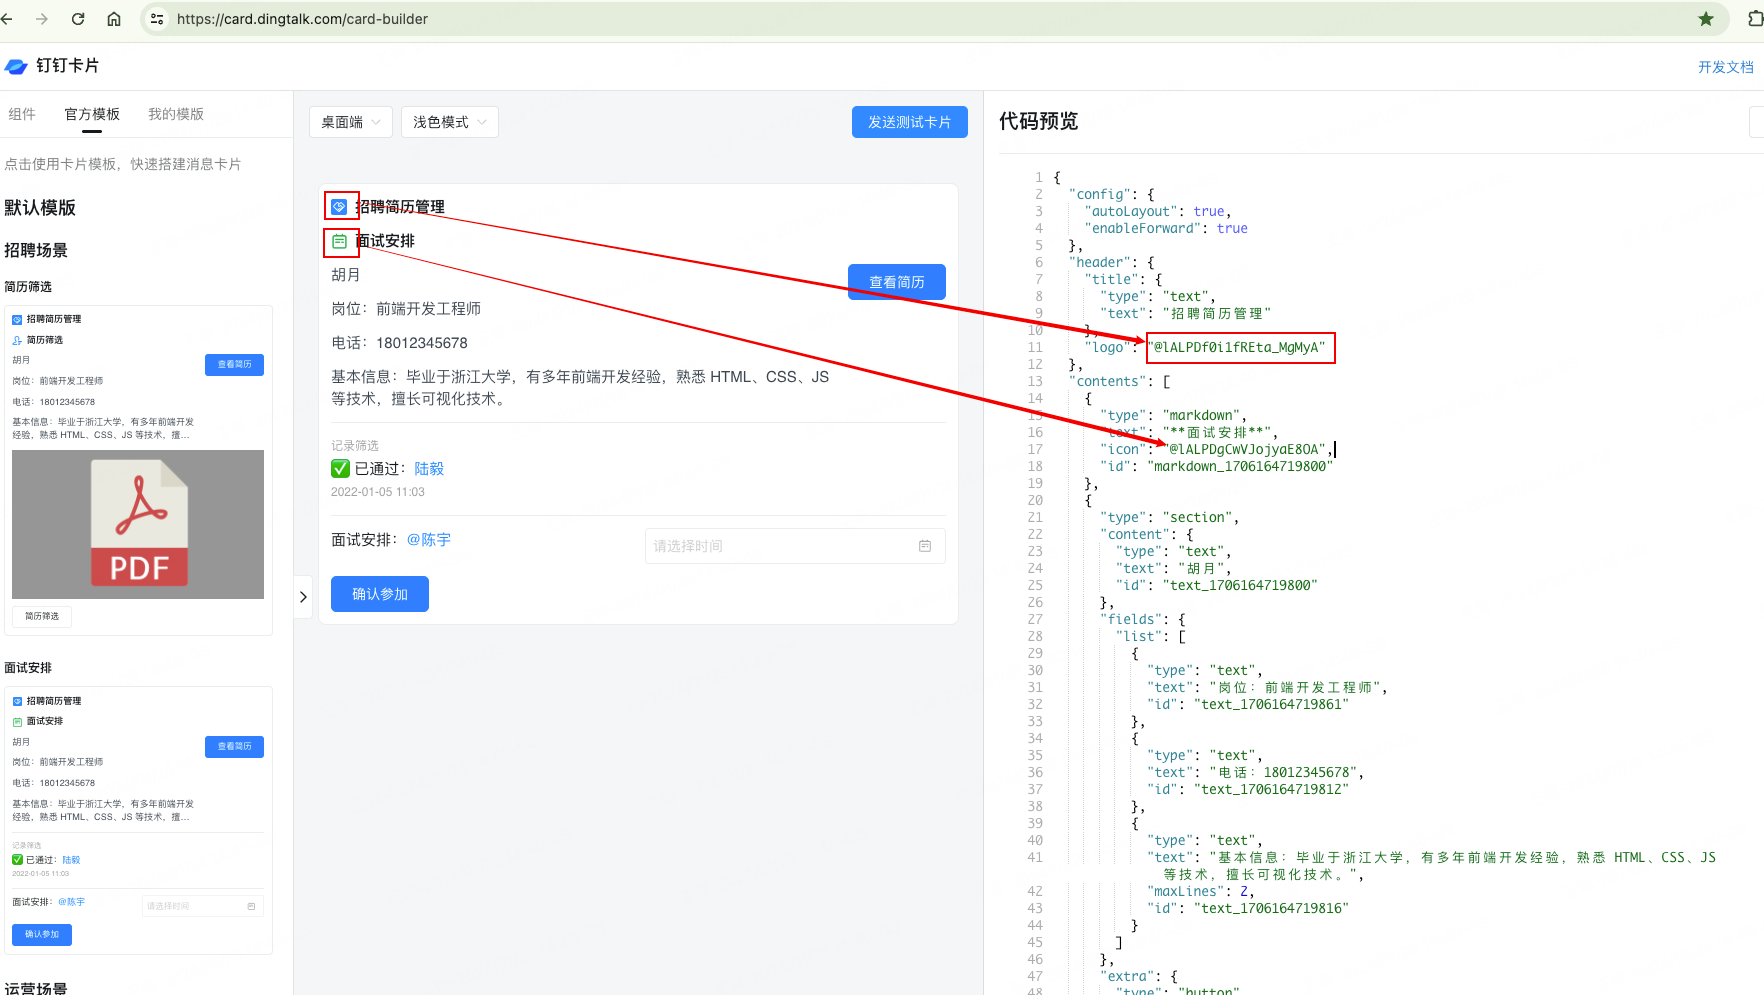Click code line "maxLines": 2
Image resolution: width=1764 pixels, height=995 pixels.
[x=1201, y=891]
